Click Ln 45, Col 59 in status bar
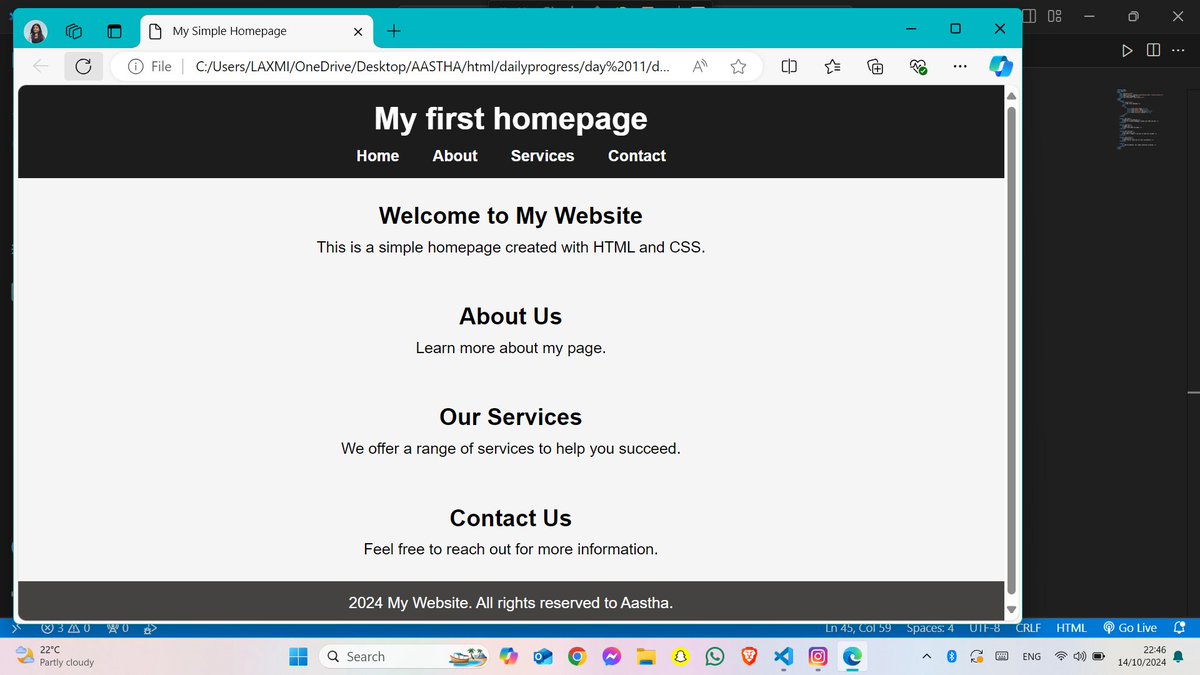Image resolution: width=1200 pixels, height=675 pixels. tap(858, 628)
